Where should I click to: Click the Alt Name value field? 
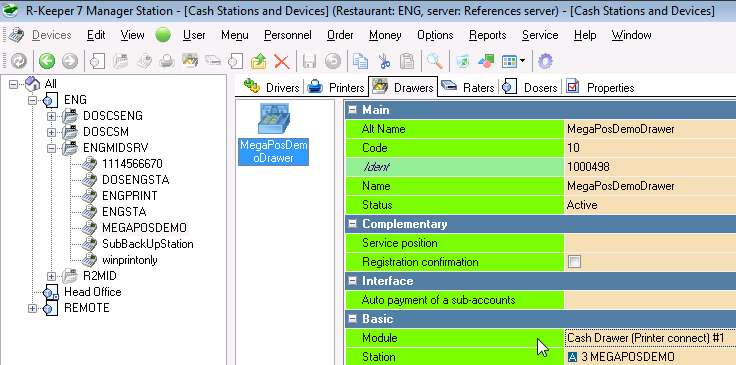coord(650,129)
